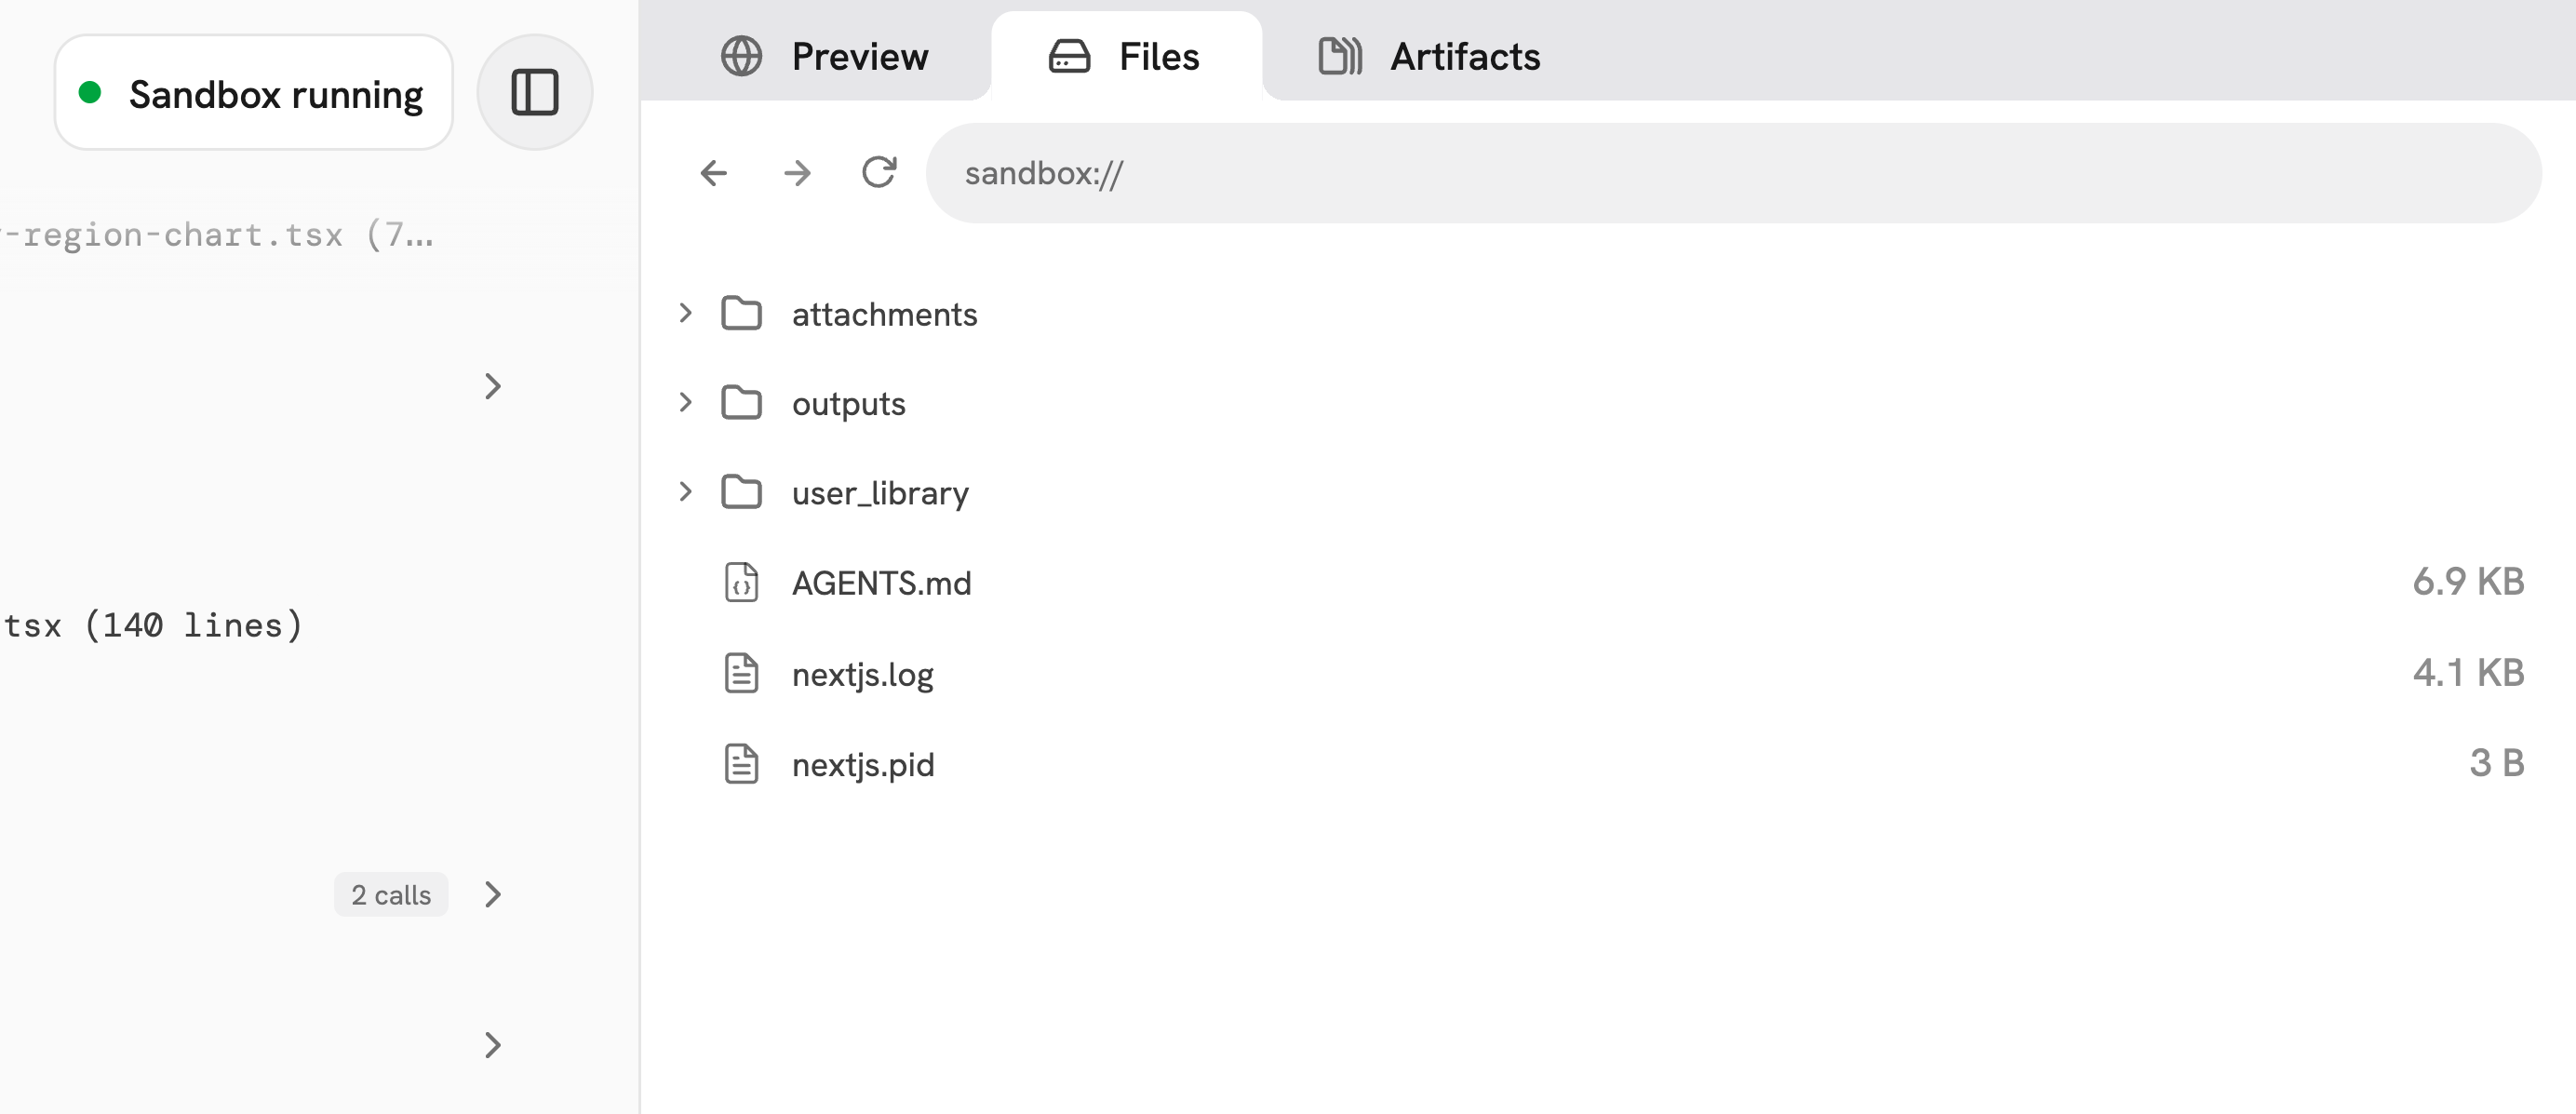Screen dimensions: 2576x1114
Task: Select the Files tab
Action: 1125,56
